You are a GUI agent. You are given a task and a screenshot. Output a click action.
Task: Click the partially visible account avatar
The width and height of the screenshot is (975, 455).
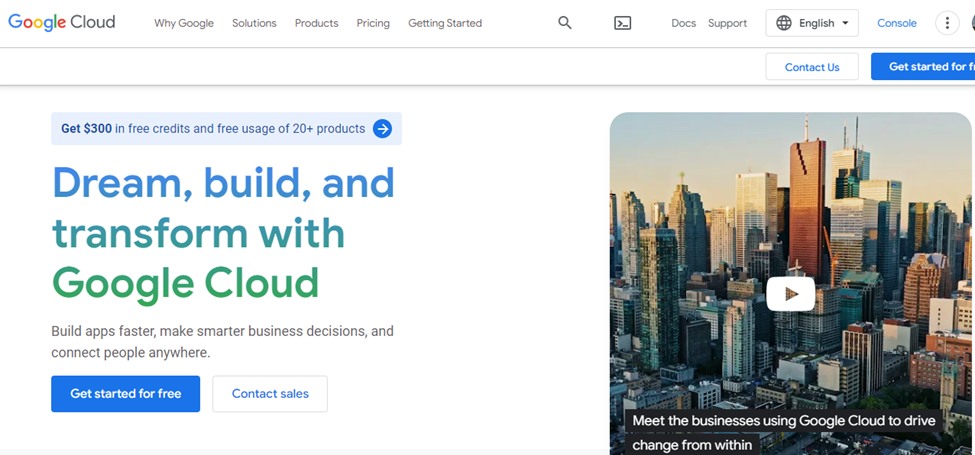click(973, 23)
